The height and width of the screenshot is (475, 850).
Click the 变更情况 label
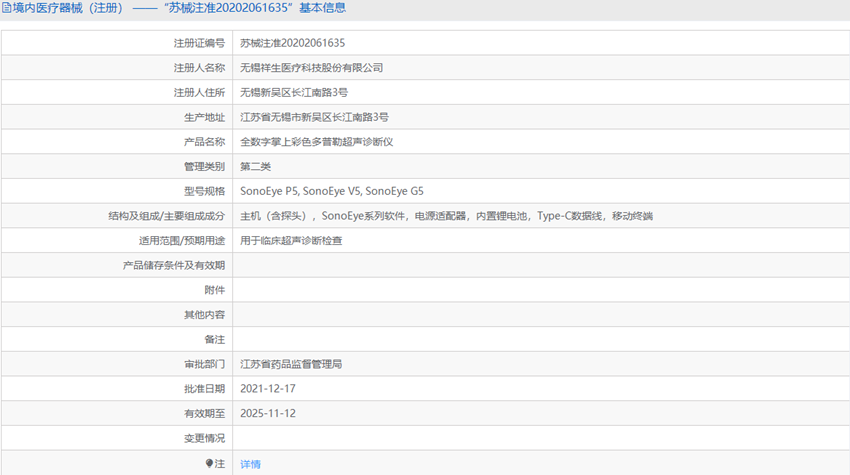point(204,438)
